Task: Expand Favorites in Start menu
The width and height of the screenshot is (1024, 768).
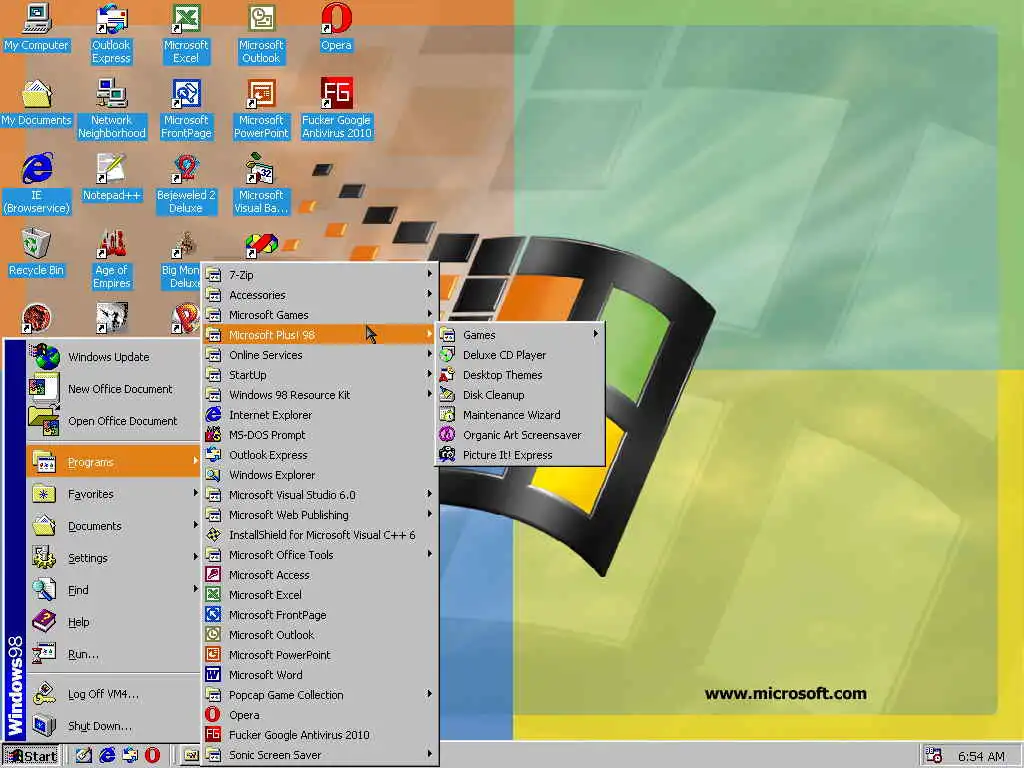Action: 113,494
